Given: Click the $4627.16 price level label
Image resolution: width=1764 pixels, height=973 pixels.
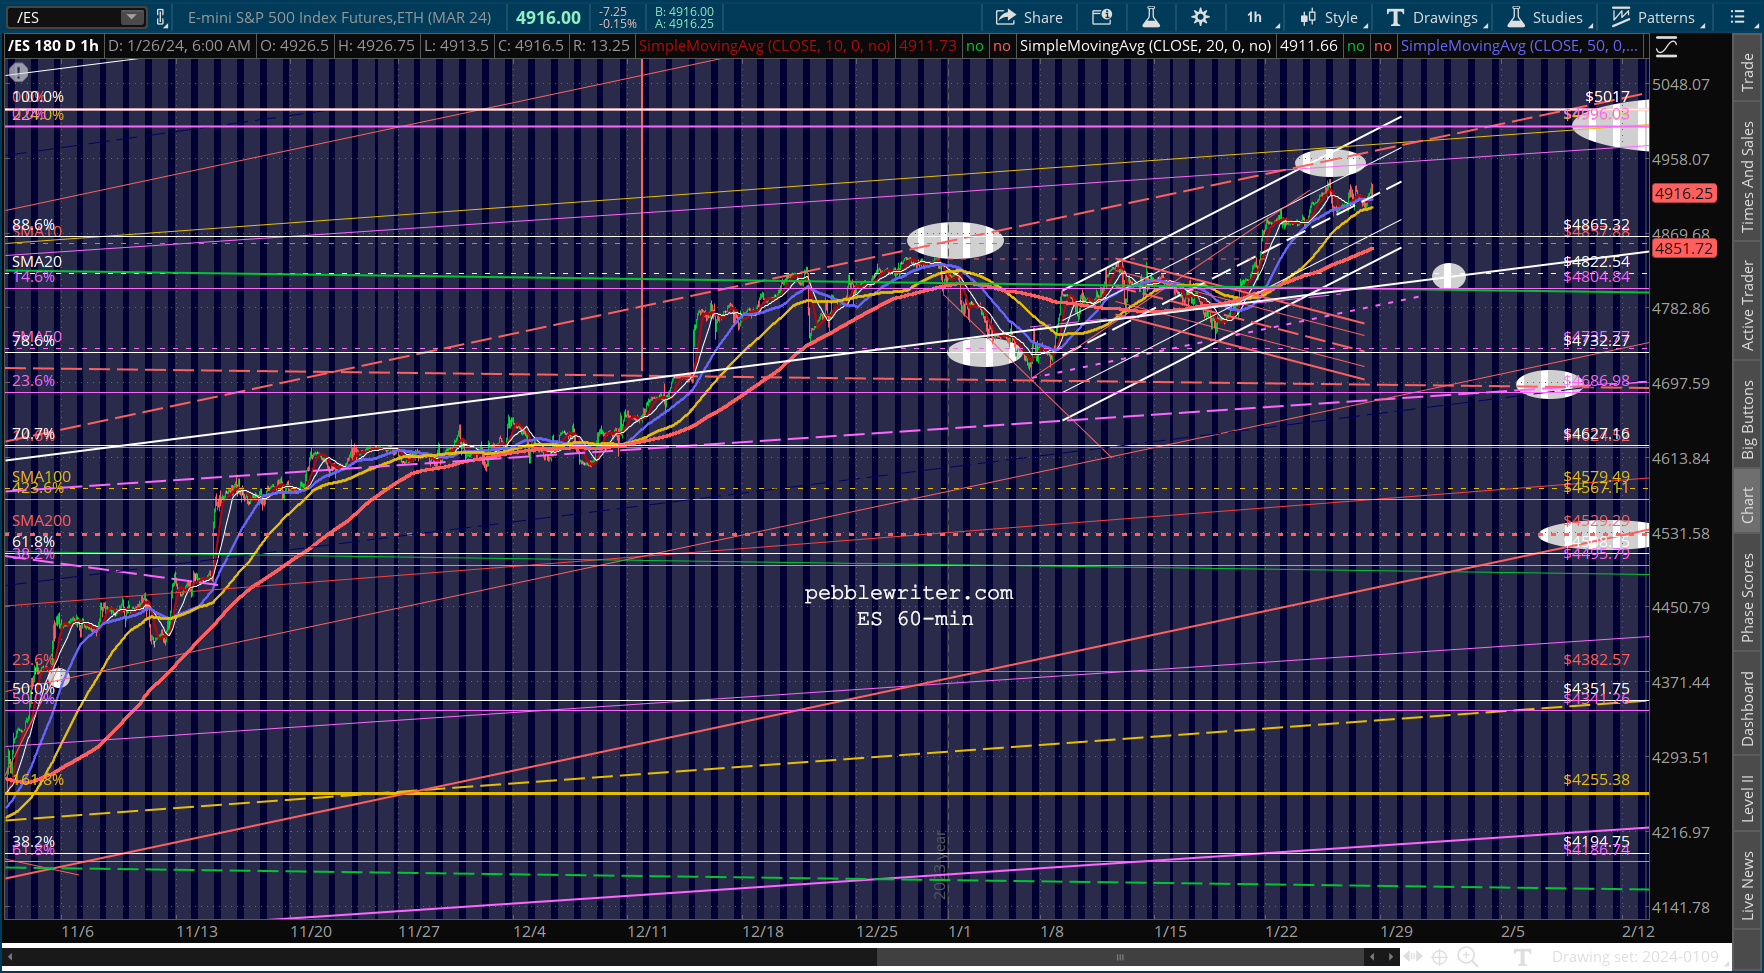Looking at the screenshot, I should pos(1597,434).
